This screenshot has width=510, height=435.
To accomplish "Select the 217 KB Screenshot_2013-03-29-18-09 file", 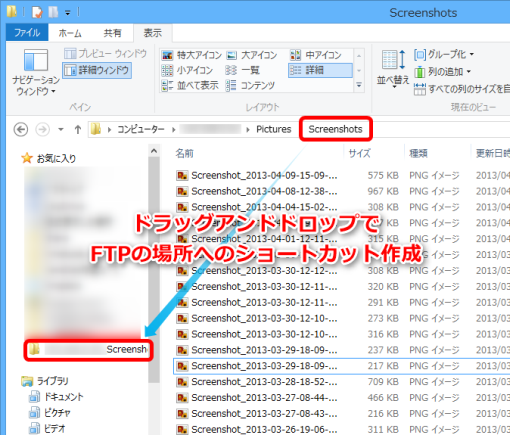I will coord(264,366).
